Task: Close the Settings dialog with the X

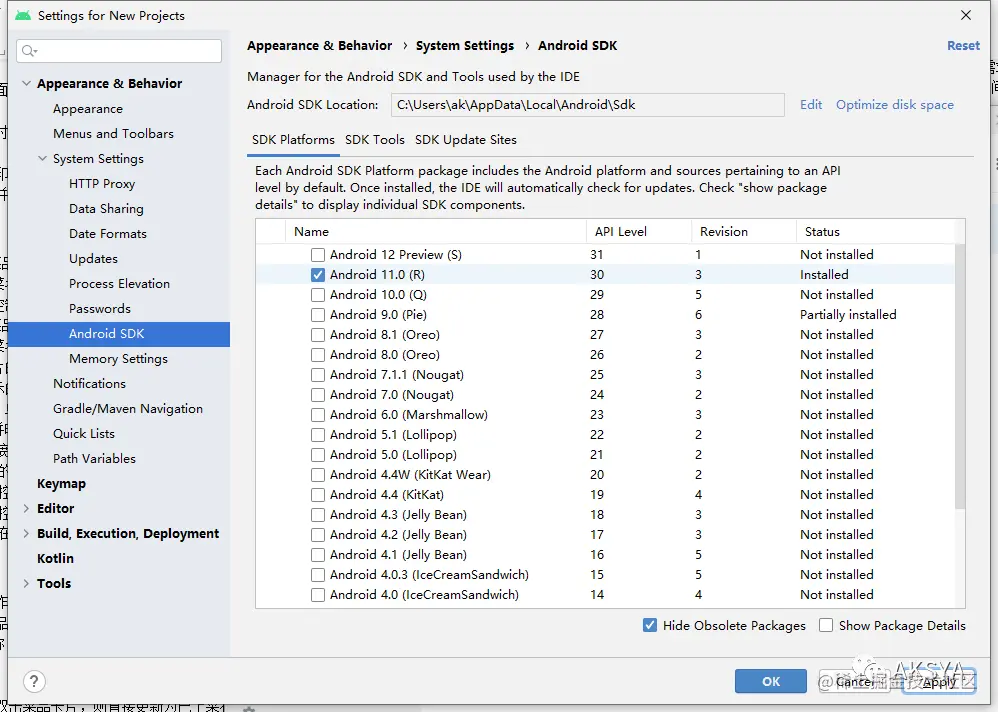Action: coord(966,15)
